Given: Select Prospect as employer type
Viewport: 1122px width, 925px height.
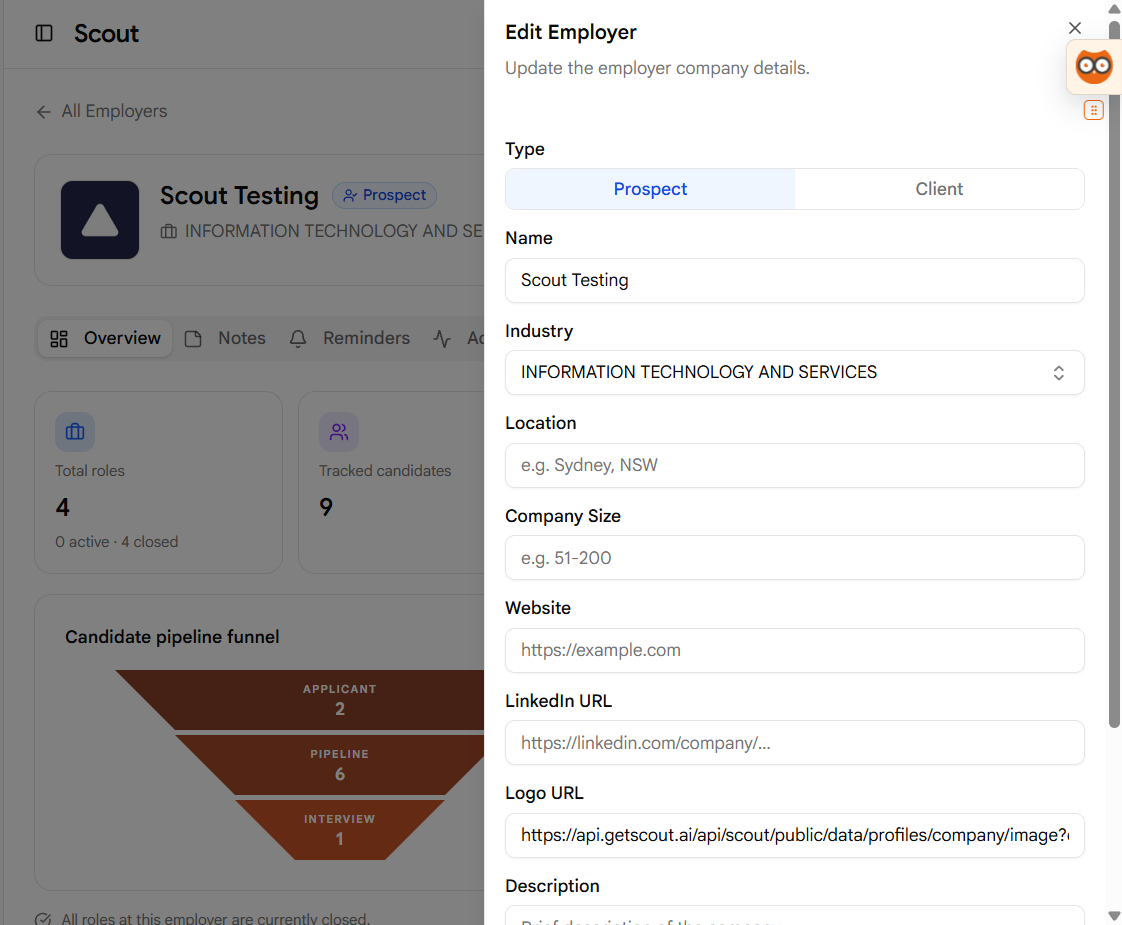Looking at the screenshot, I should click(x=650, y=189).
